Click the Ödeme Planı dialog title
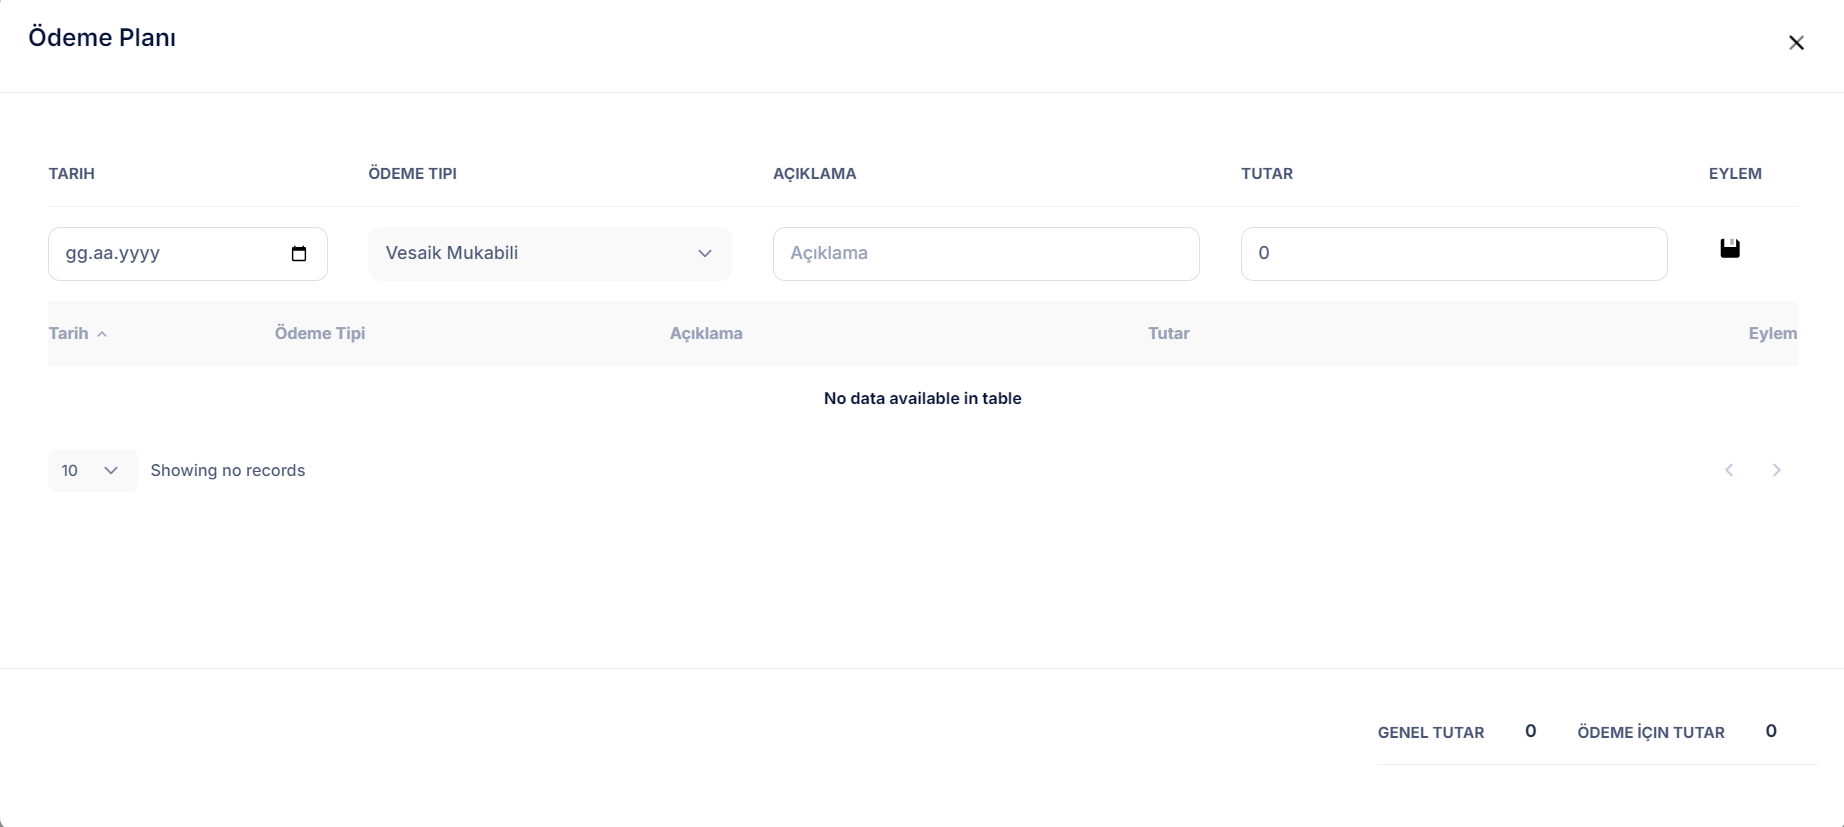The height and width of the screenshot is (827, 1844). click(102, 38)
